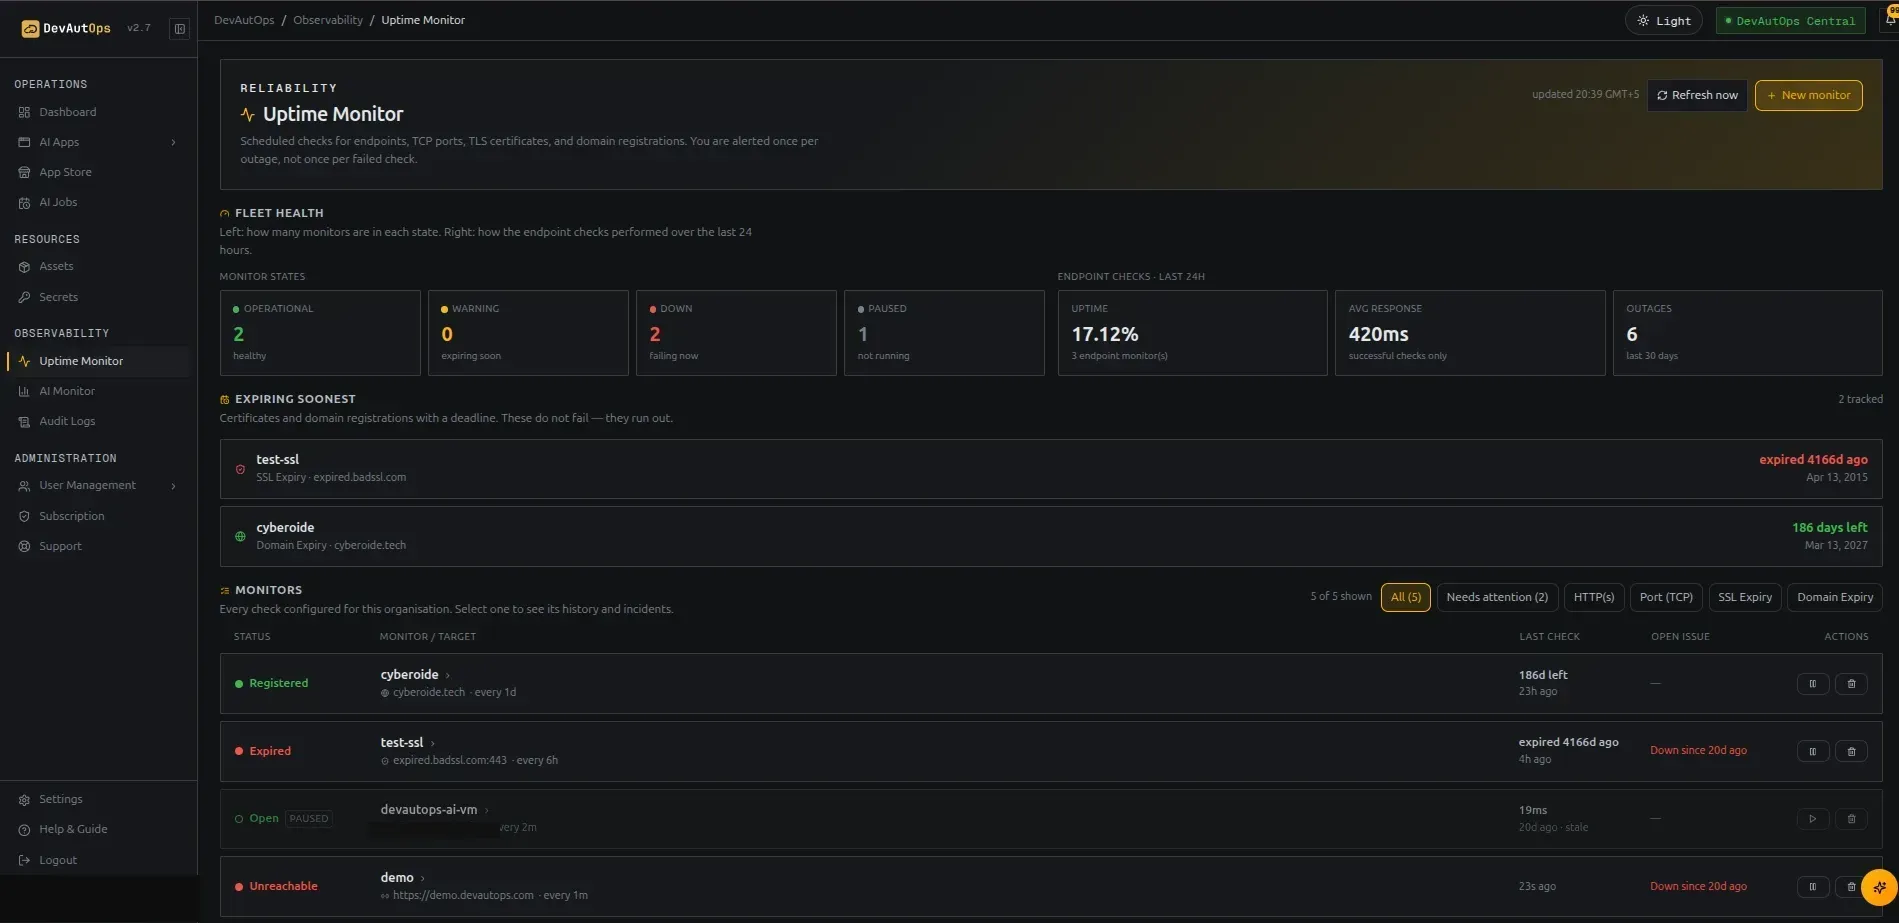Open the floating assistant button
This screenshot has width=1899, height=923.
click(1879, 887)
